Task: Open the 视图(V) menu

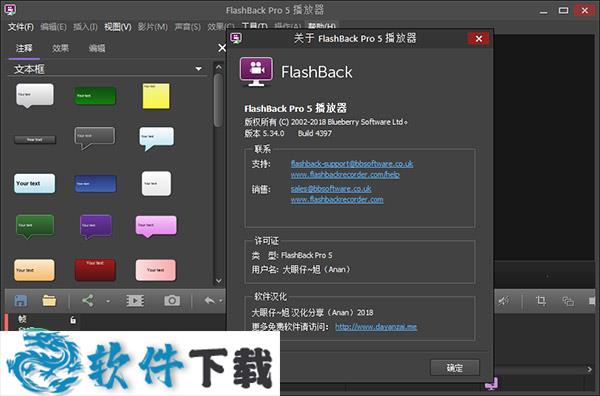Action: (x=118, y=27)
